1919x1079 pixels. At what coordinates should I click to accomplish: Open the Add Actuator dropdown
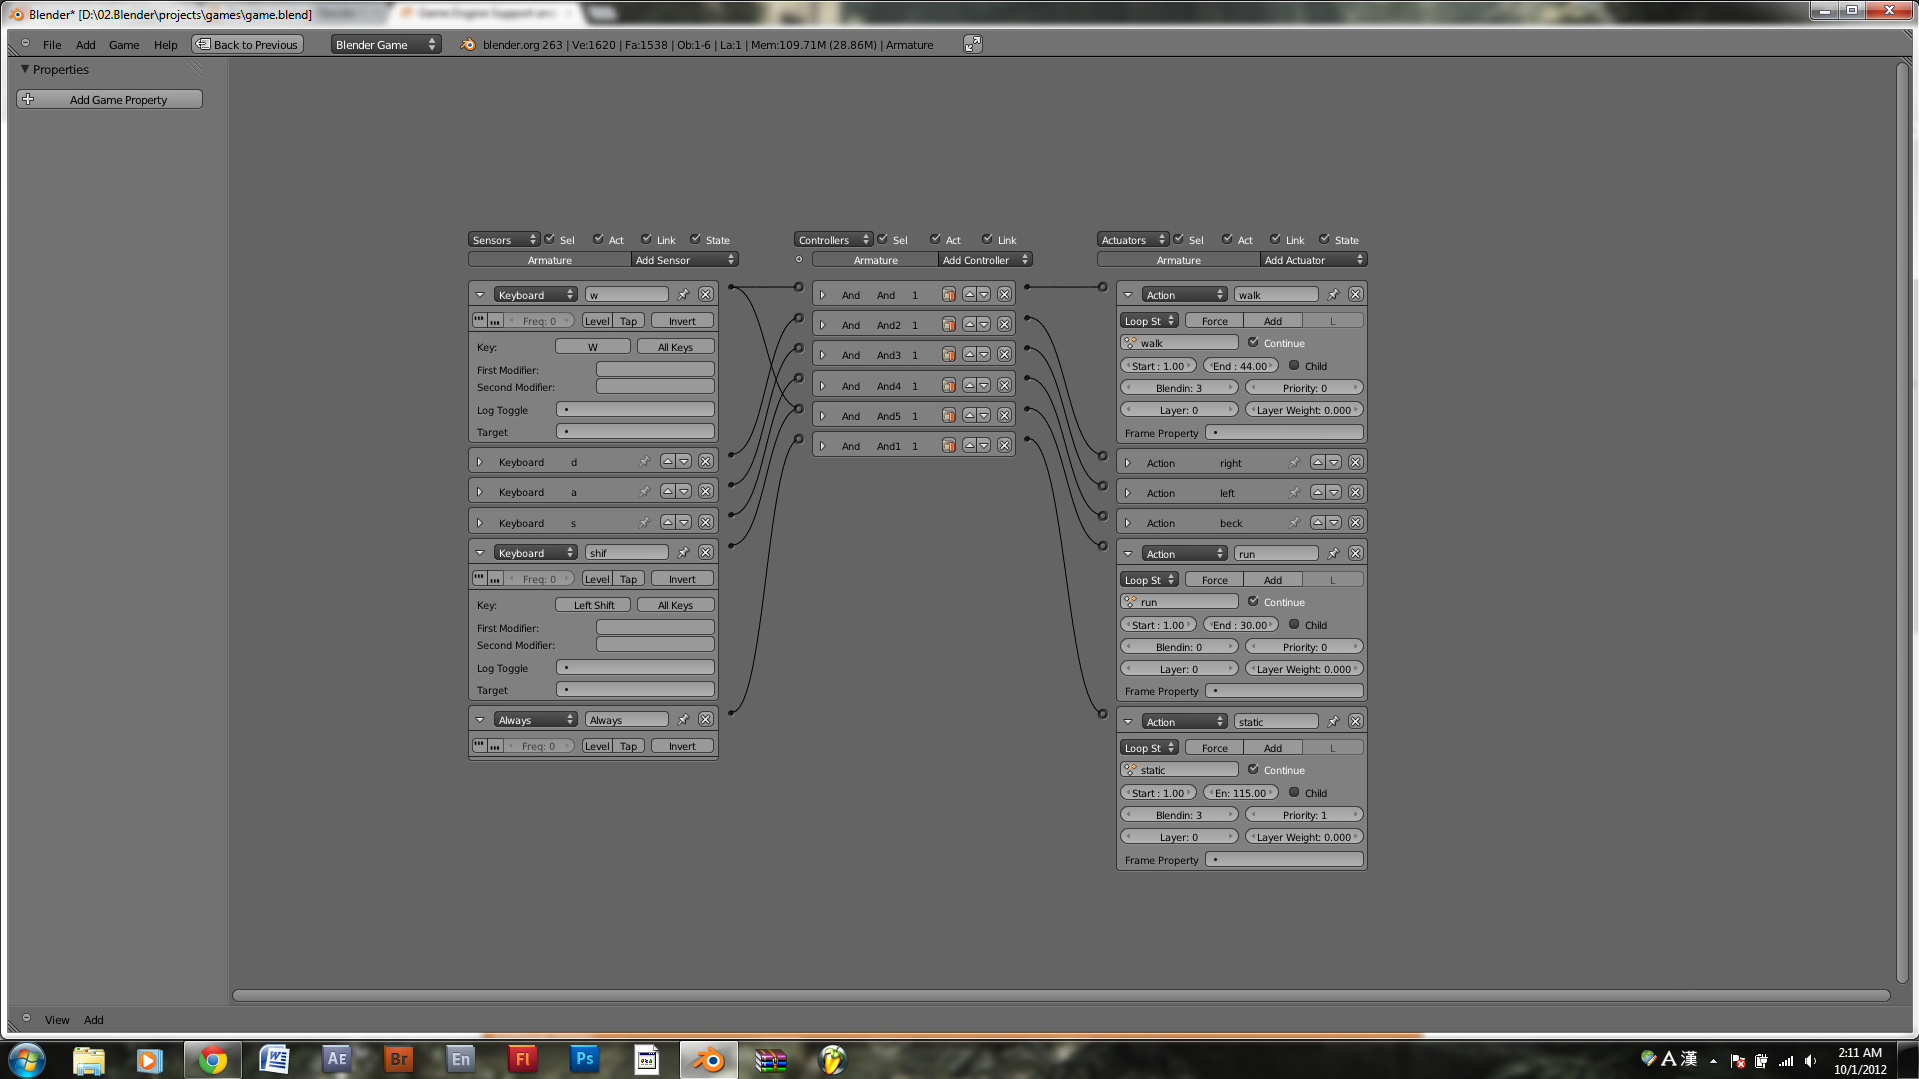click(x=1313, y=260)
